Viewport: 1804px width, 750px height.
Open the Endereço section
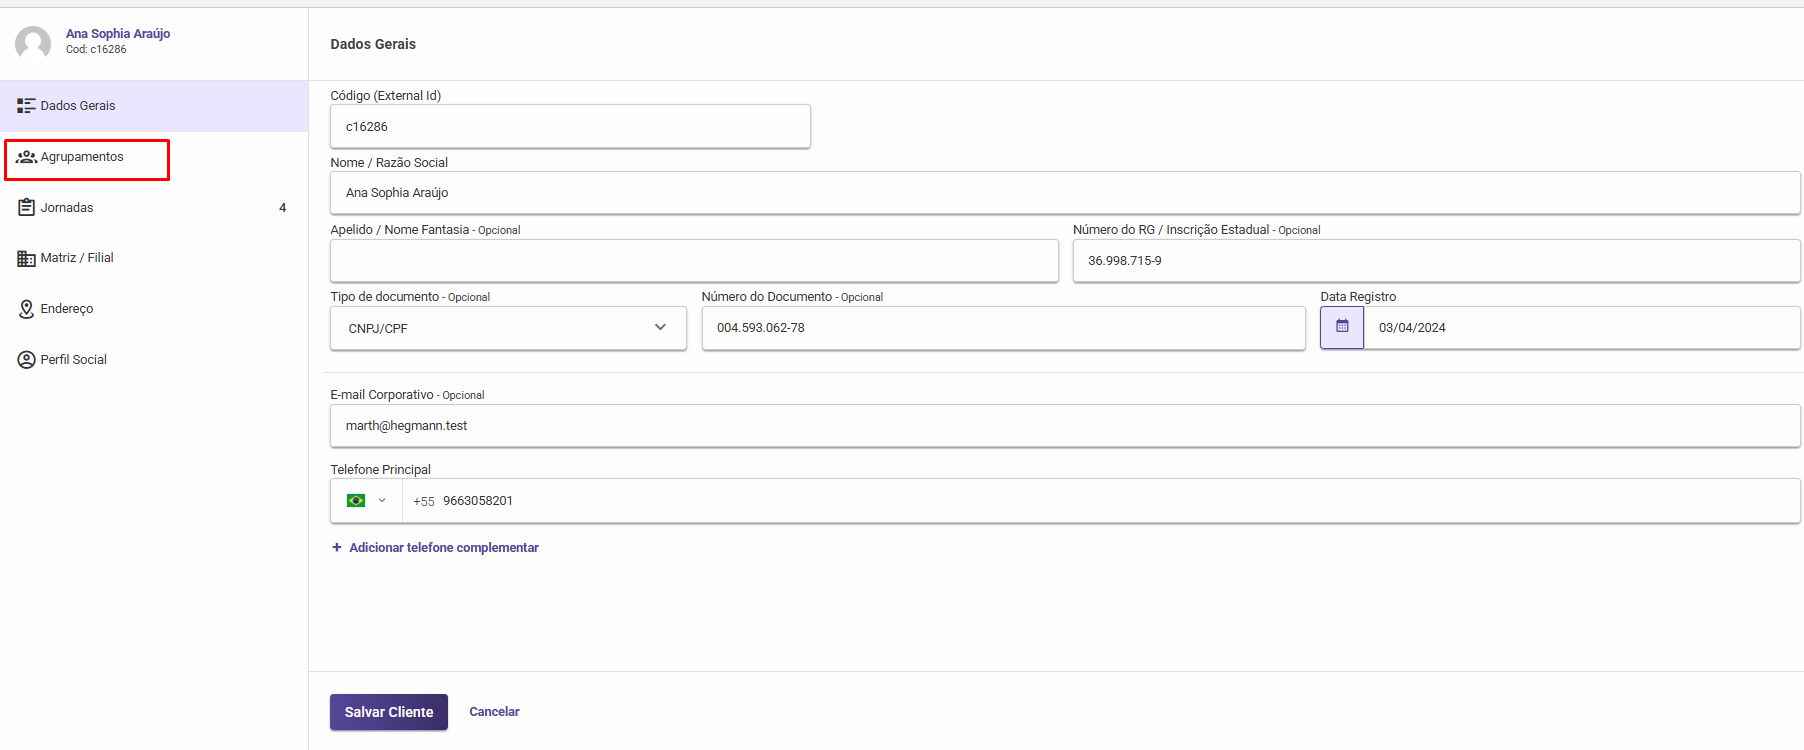click(154, 309)
